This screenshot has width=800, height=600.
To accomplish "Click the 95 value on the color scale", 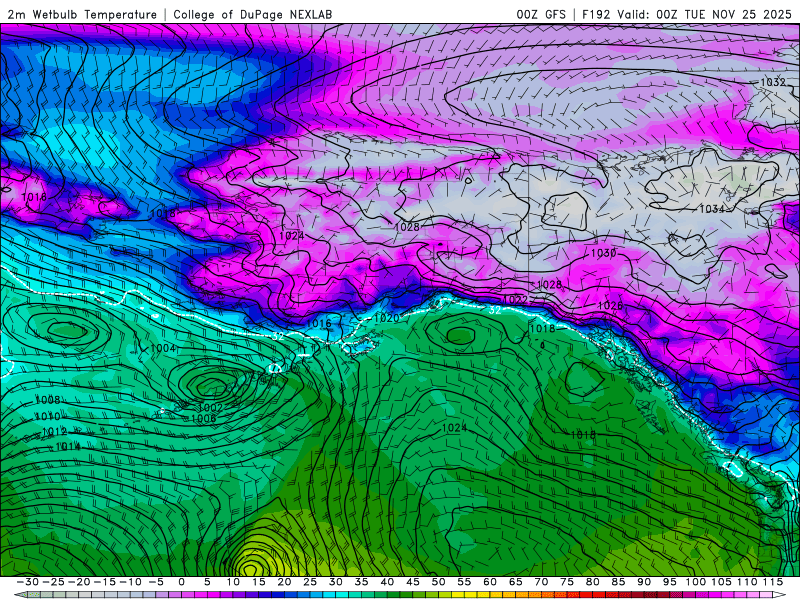I will click(670, 582).
